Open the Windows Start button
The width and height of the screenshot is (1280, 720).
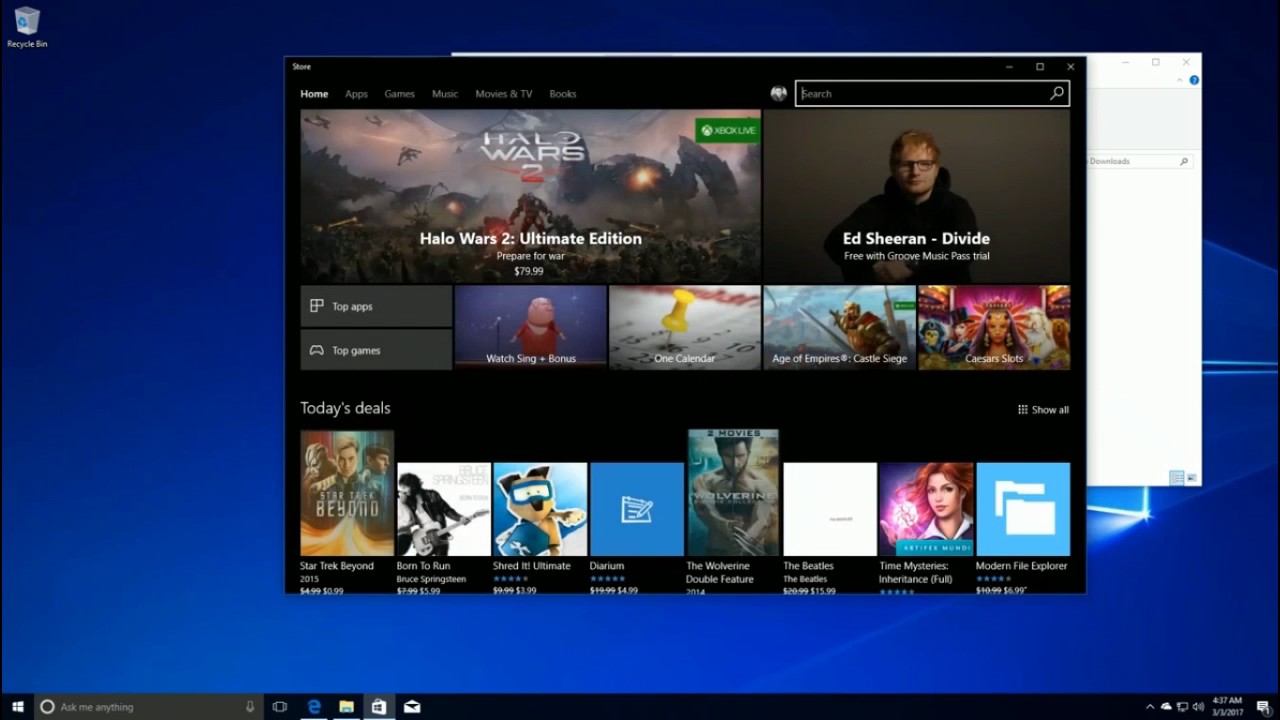point(17,707)
